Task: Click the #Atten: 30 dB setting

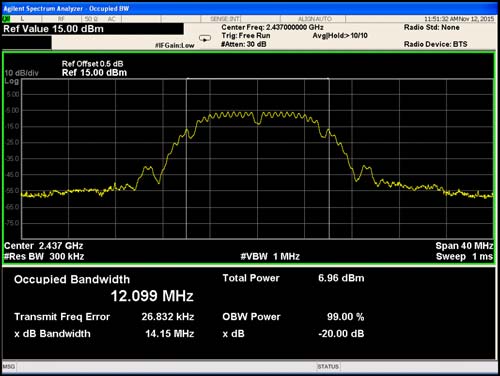Action: (244, 44)
